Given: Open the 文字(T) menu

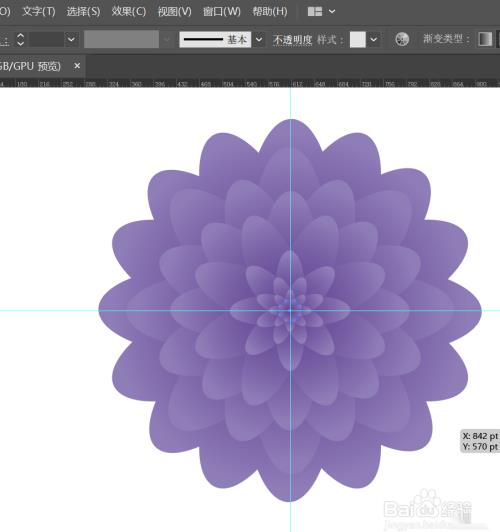Looking at the screenshot, I should pos(39,12).
